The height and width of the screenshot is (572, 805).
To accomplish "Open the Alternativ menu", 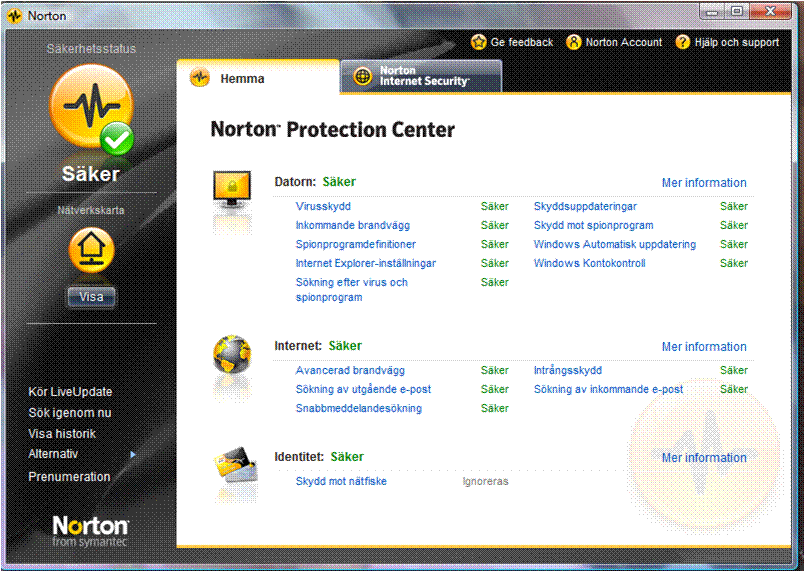I will click(53, 454).
